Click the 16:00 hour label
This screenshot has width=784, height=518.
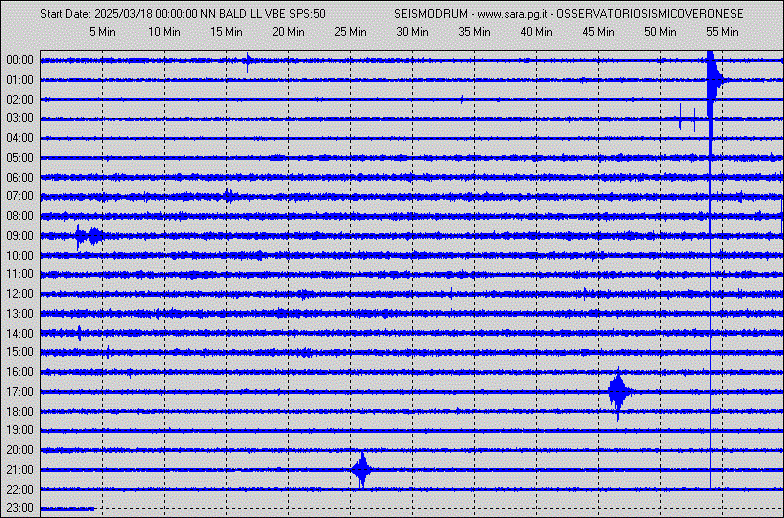click(20, 372)
